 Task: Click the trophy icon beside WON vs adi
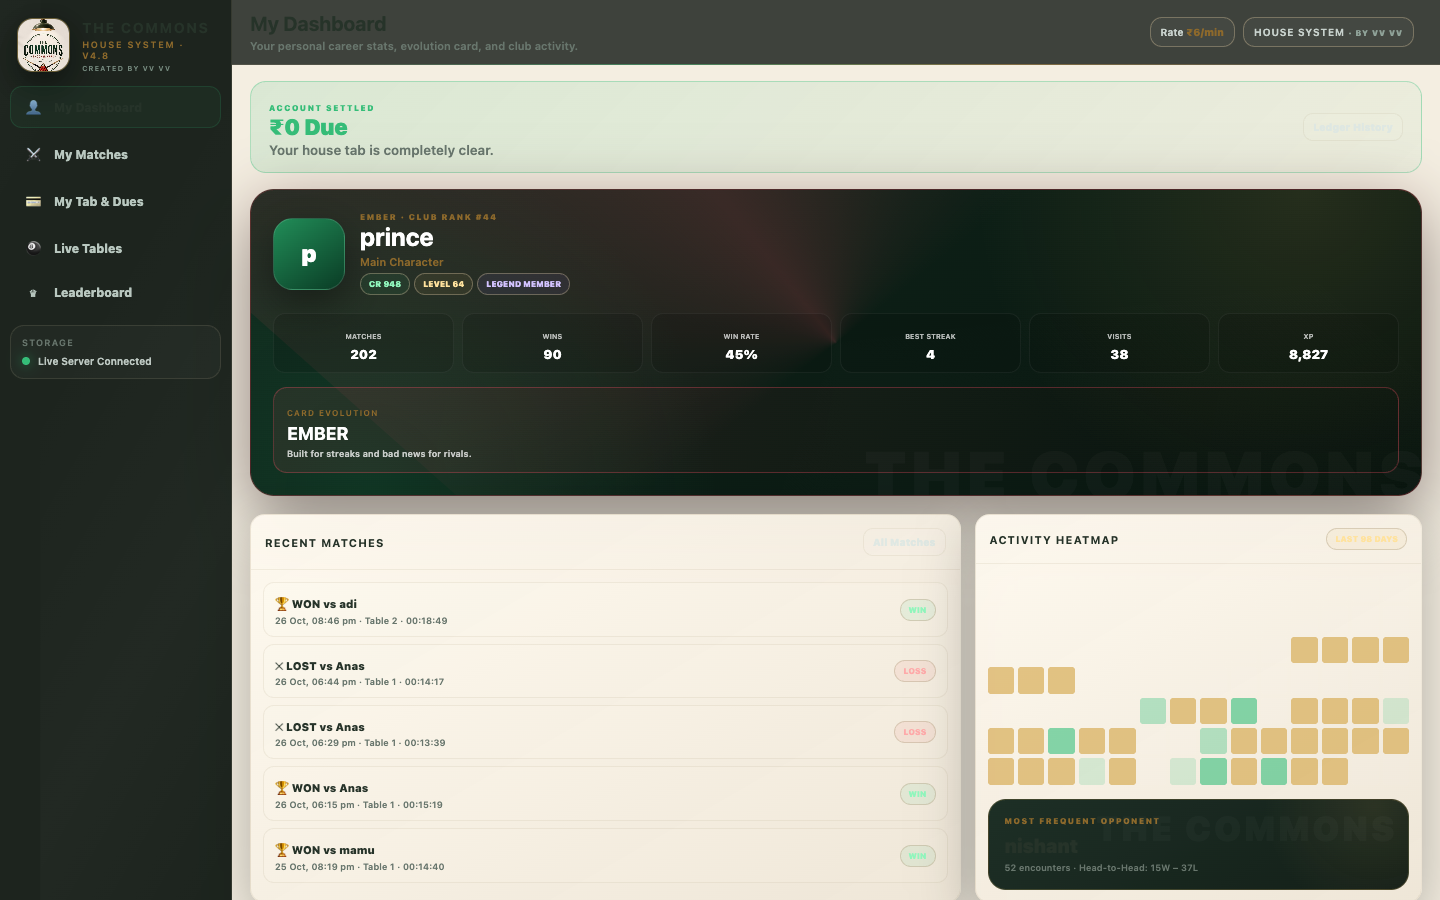pos(282,604)
